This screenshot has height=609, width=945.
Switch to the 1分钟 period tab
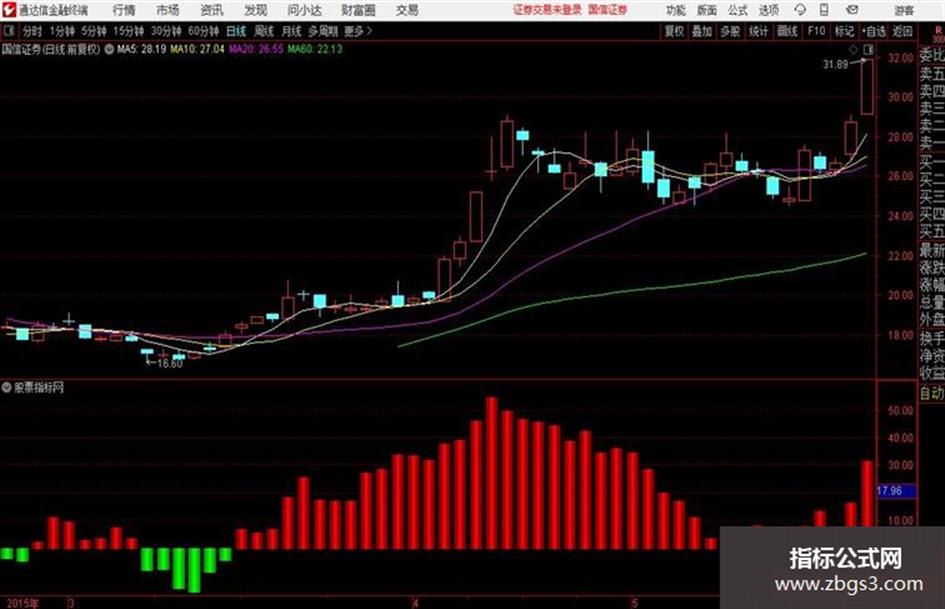tap(62, 31)
